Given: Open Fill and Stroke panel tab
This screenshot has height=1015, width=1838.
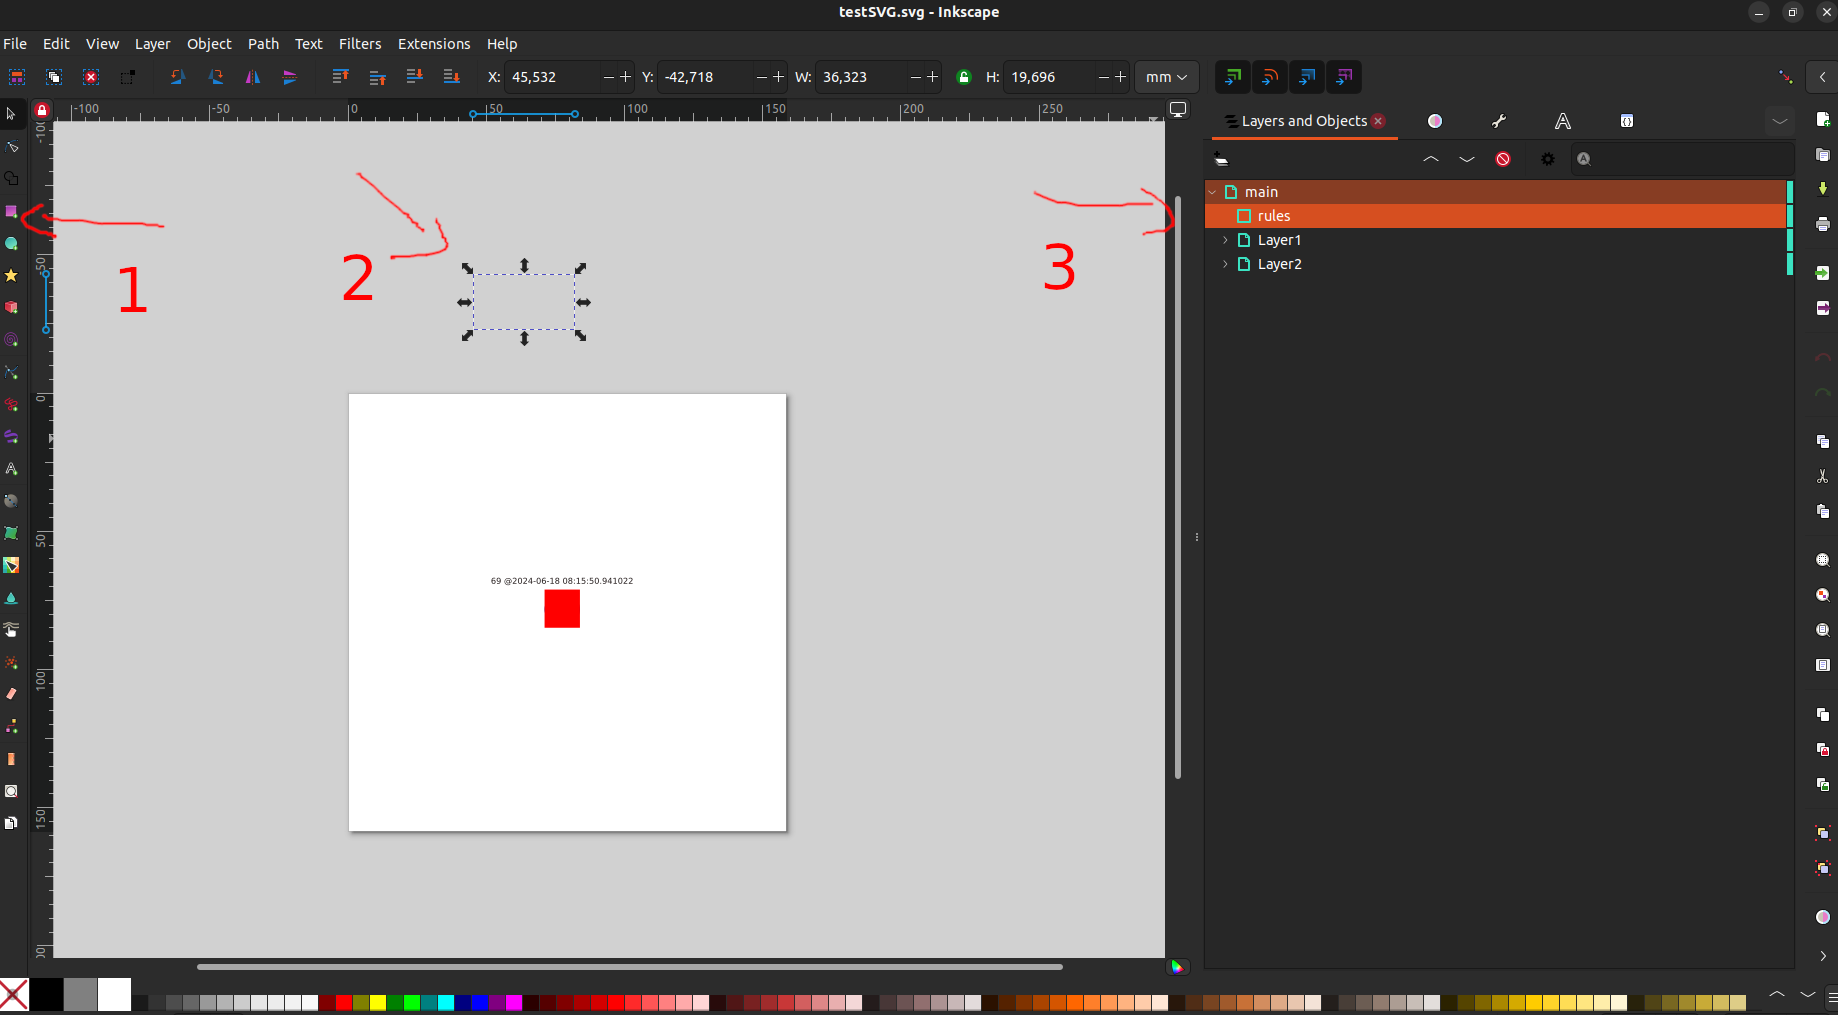Looking at the screenshot, I should click(x=1435, y=121).
